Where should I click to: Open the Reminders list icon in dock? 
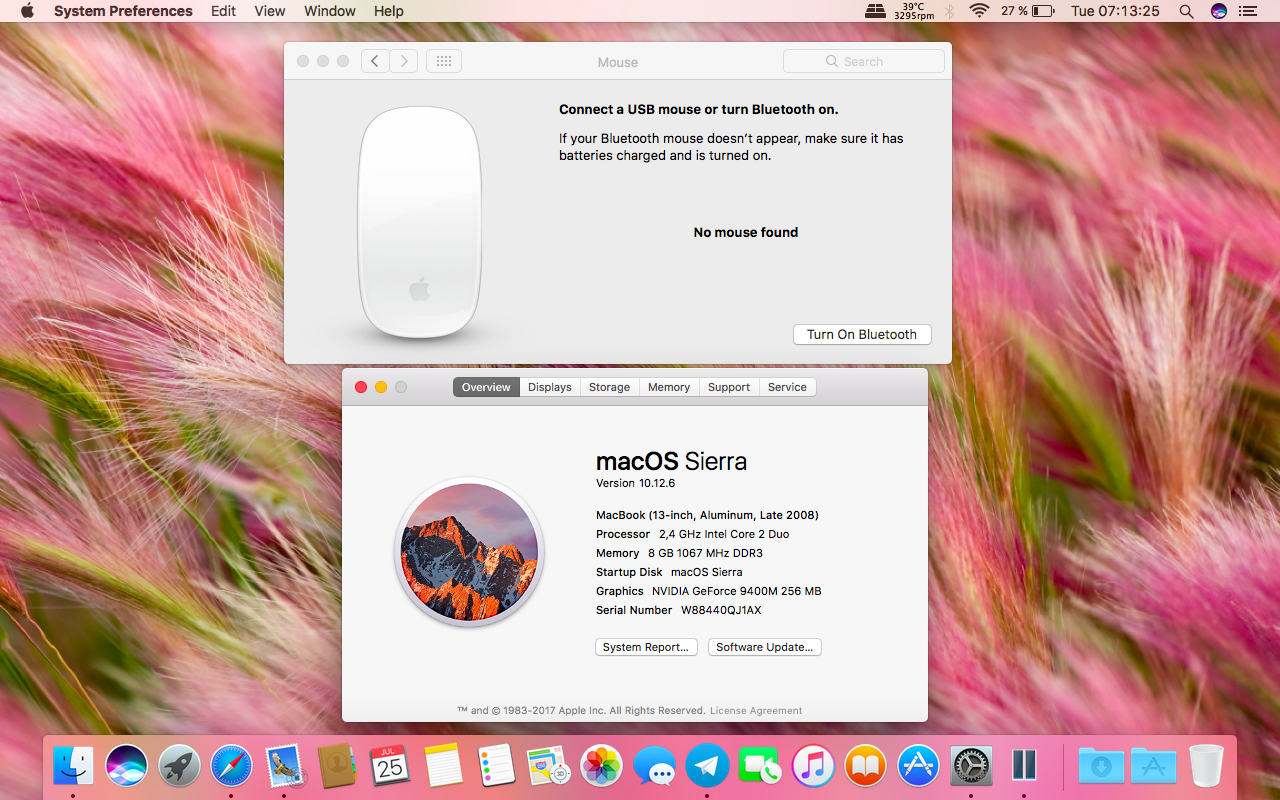pos(496,767)
